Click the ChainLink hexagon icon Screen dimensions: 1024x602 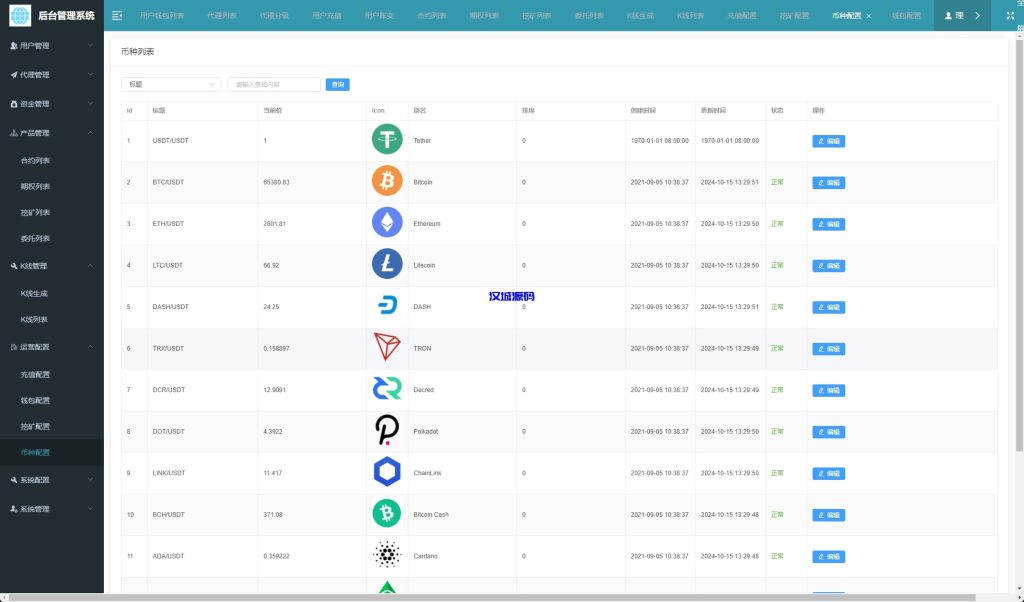pos(387,472)
